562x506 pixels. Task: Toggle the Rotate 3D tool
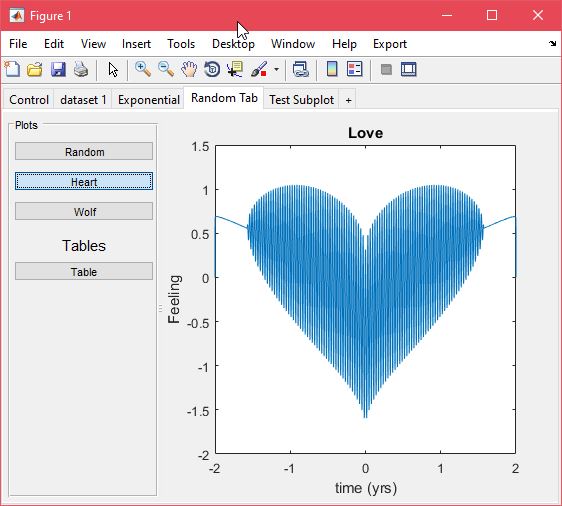click(212, 69)
